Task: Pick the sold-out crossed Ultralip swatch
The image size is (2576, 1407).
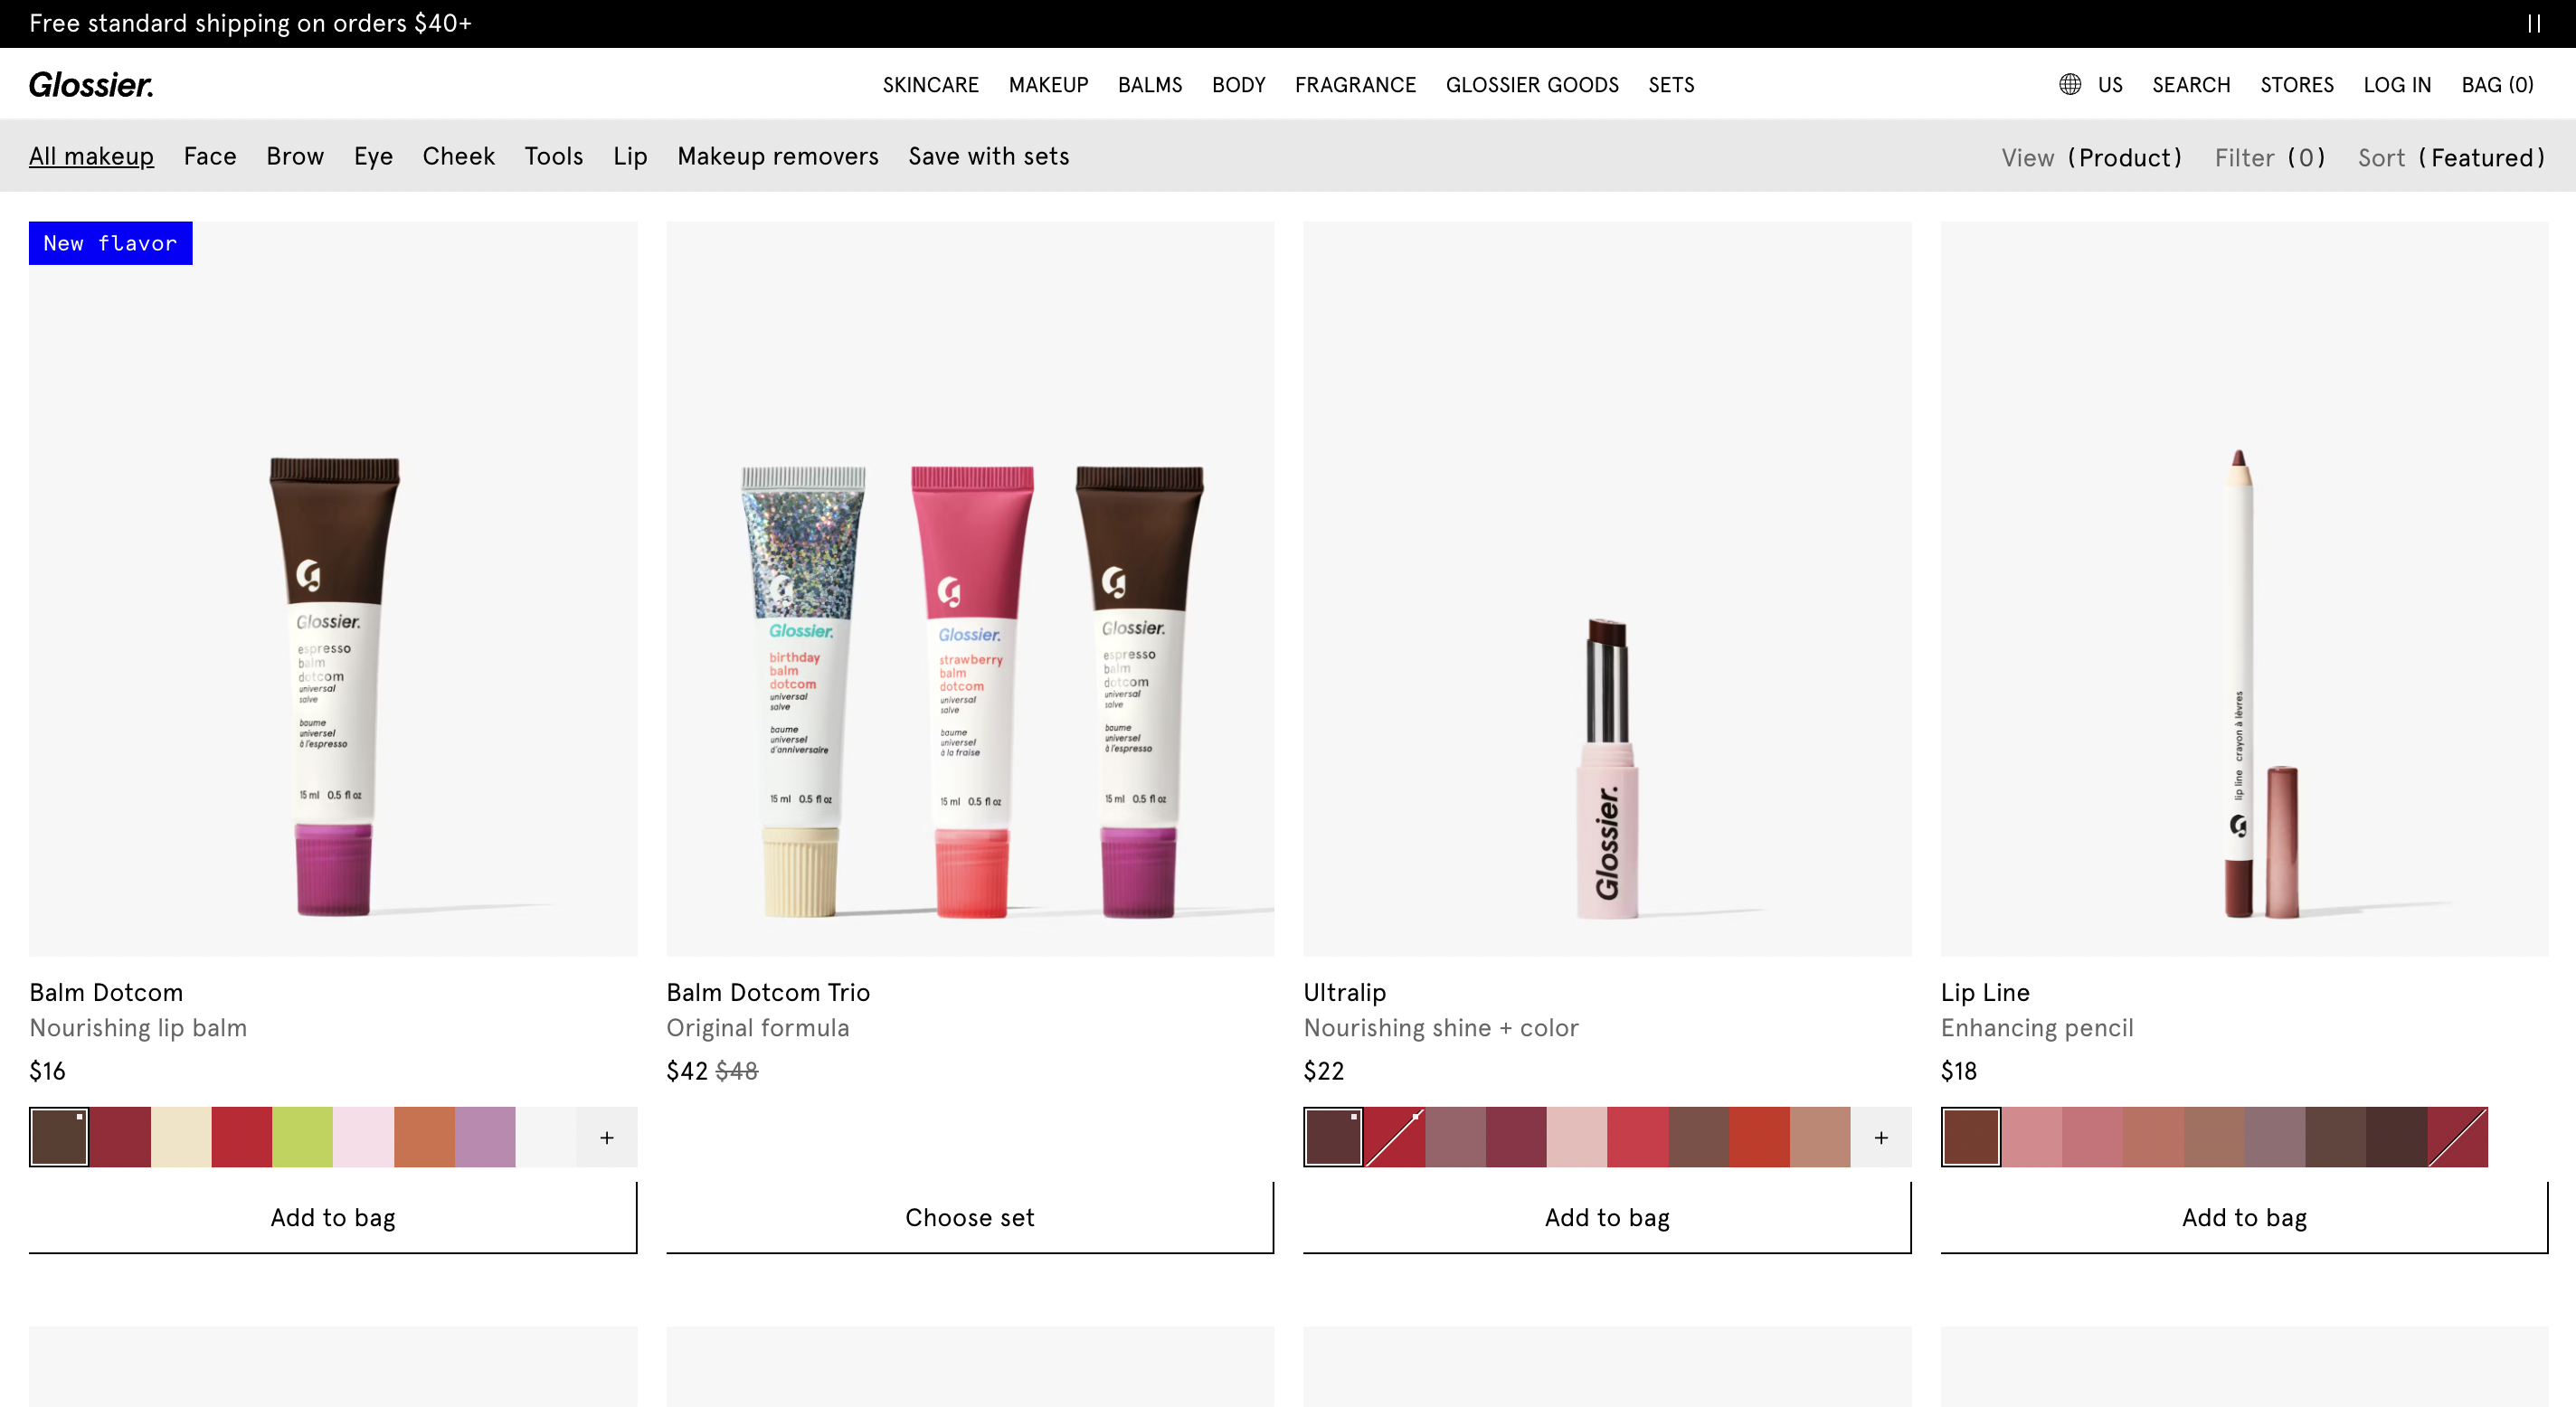Action: (x=1394, y=1137)
